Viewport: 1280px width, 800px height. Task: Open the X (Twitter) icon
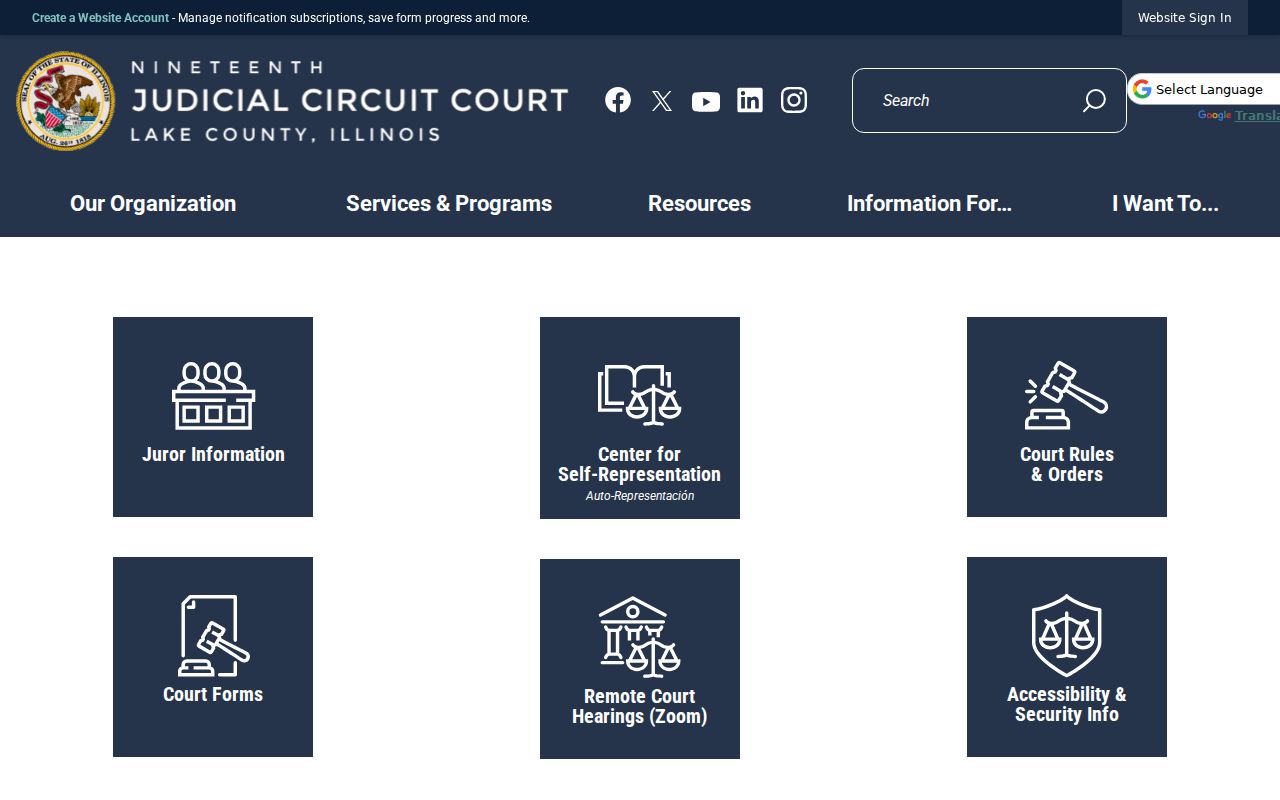[x=662, y=101]
